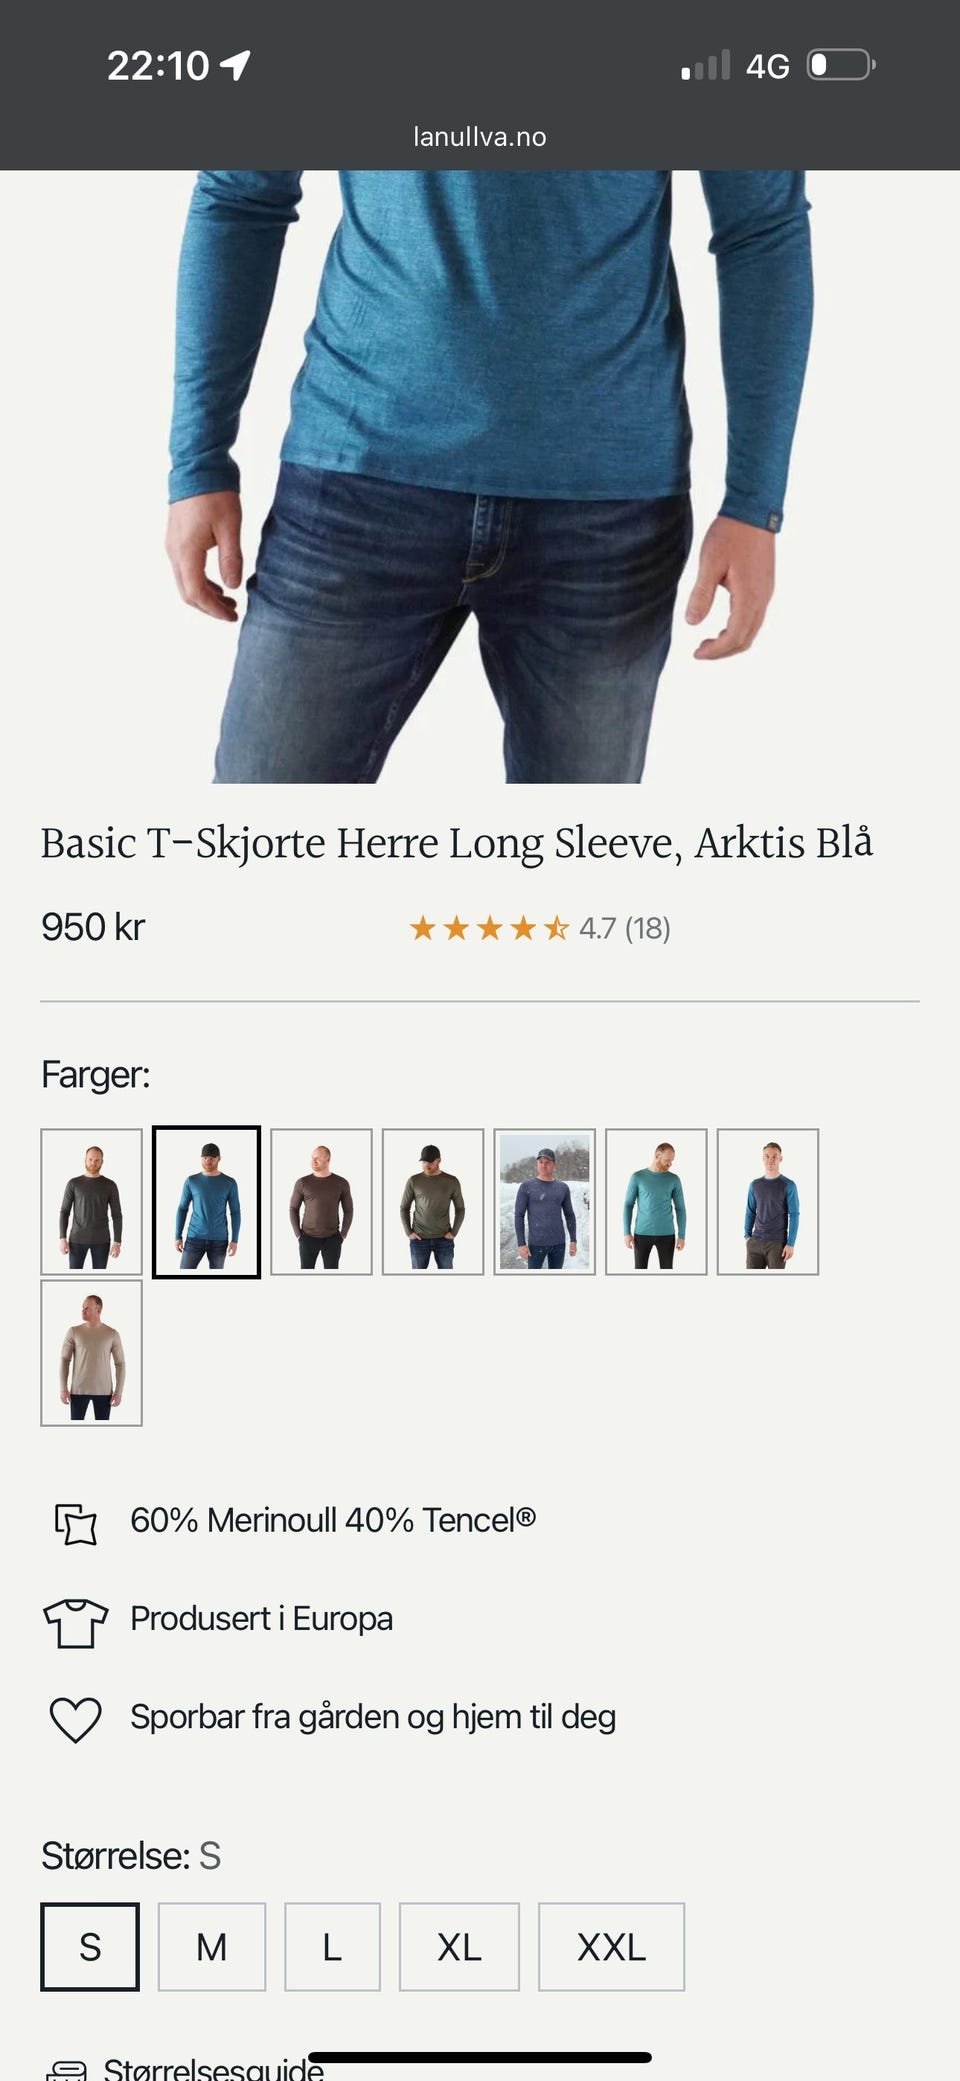
Task: Tap the cellular signal bars icon
Action: coord(706,66)
